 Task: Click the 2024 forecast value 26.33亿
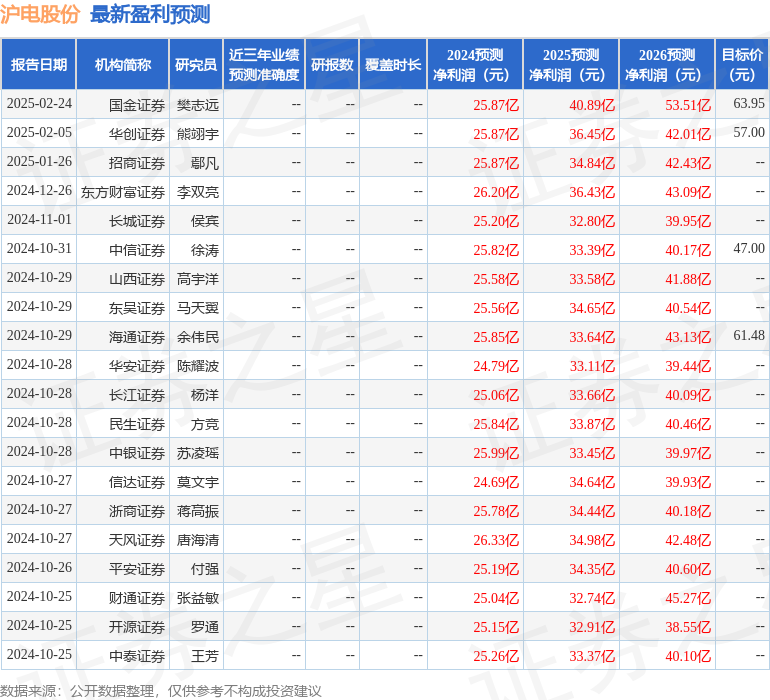pyautogui.click(x=496, y=540)
